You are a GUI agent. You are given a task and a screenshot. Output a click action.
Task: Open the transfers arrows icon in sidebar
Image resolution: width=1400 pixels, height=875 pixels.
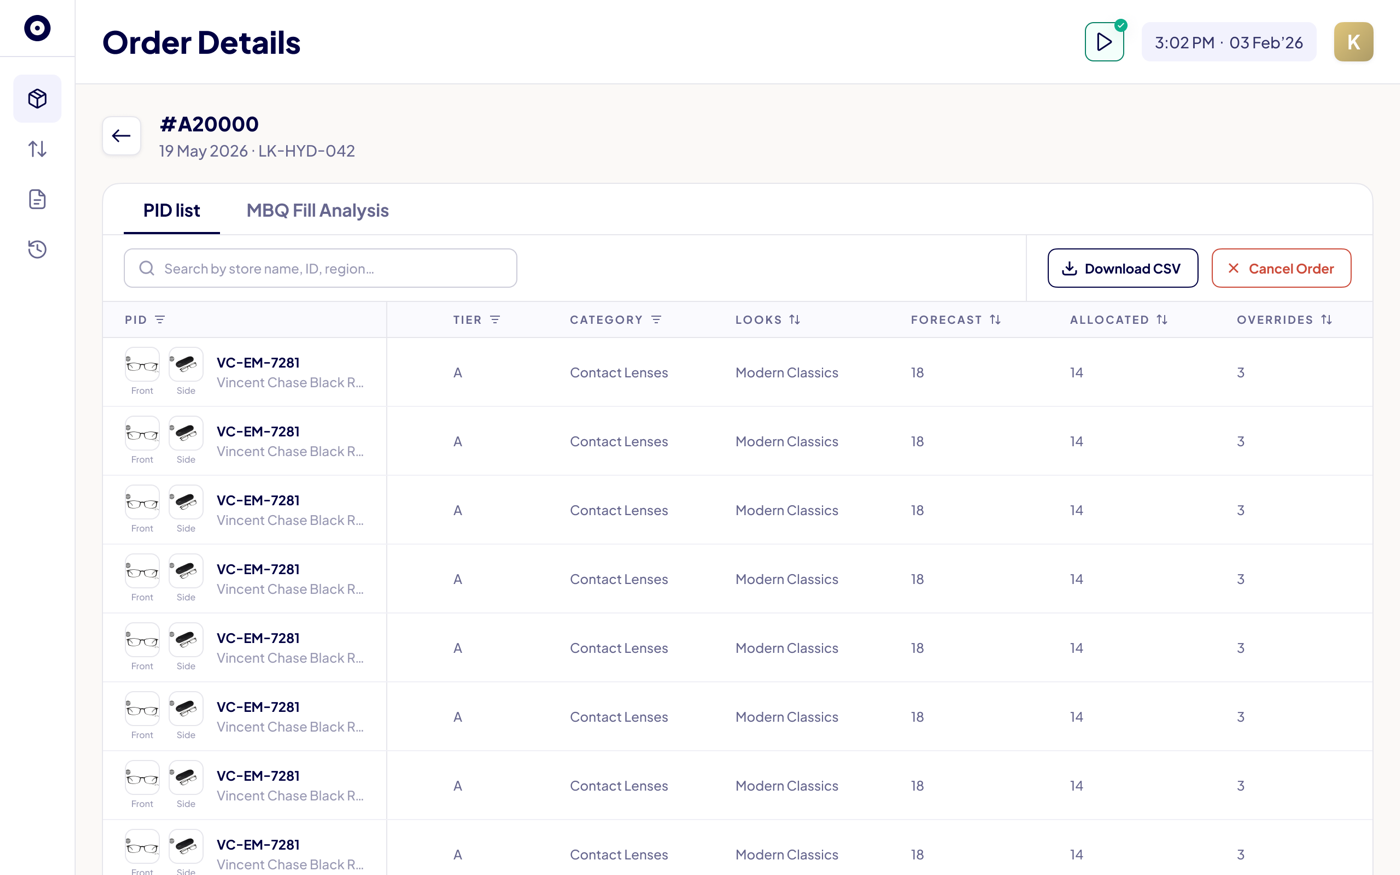37,149
